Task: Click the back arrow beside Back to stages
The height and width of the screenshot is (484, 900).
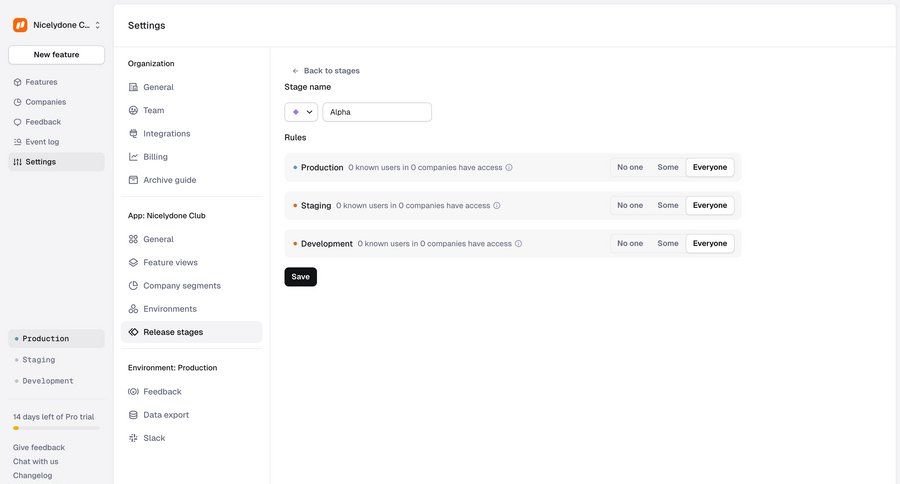Action: tap(295, 71)
